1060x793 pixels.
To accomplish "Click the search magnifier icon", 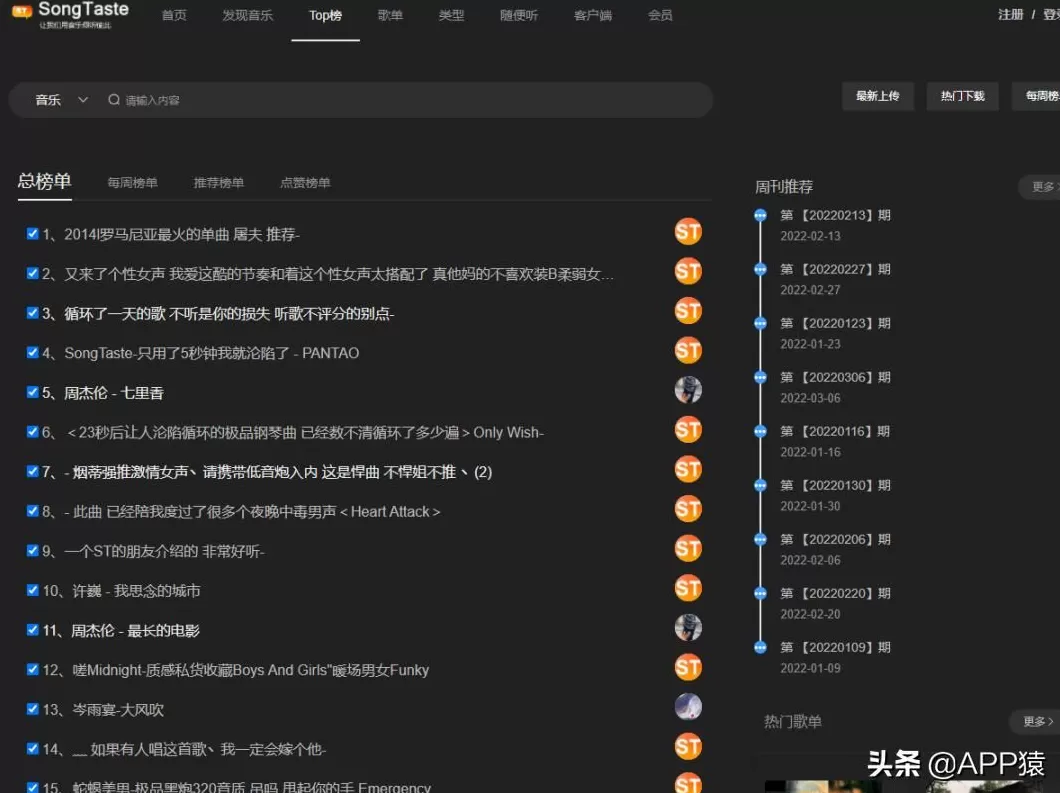I will point(114,100).
